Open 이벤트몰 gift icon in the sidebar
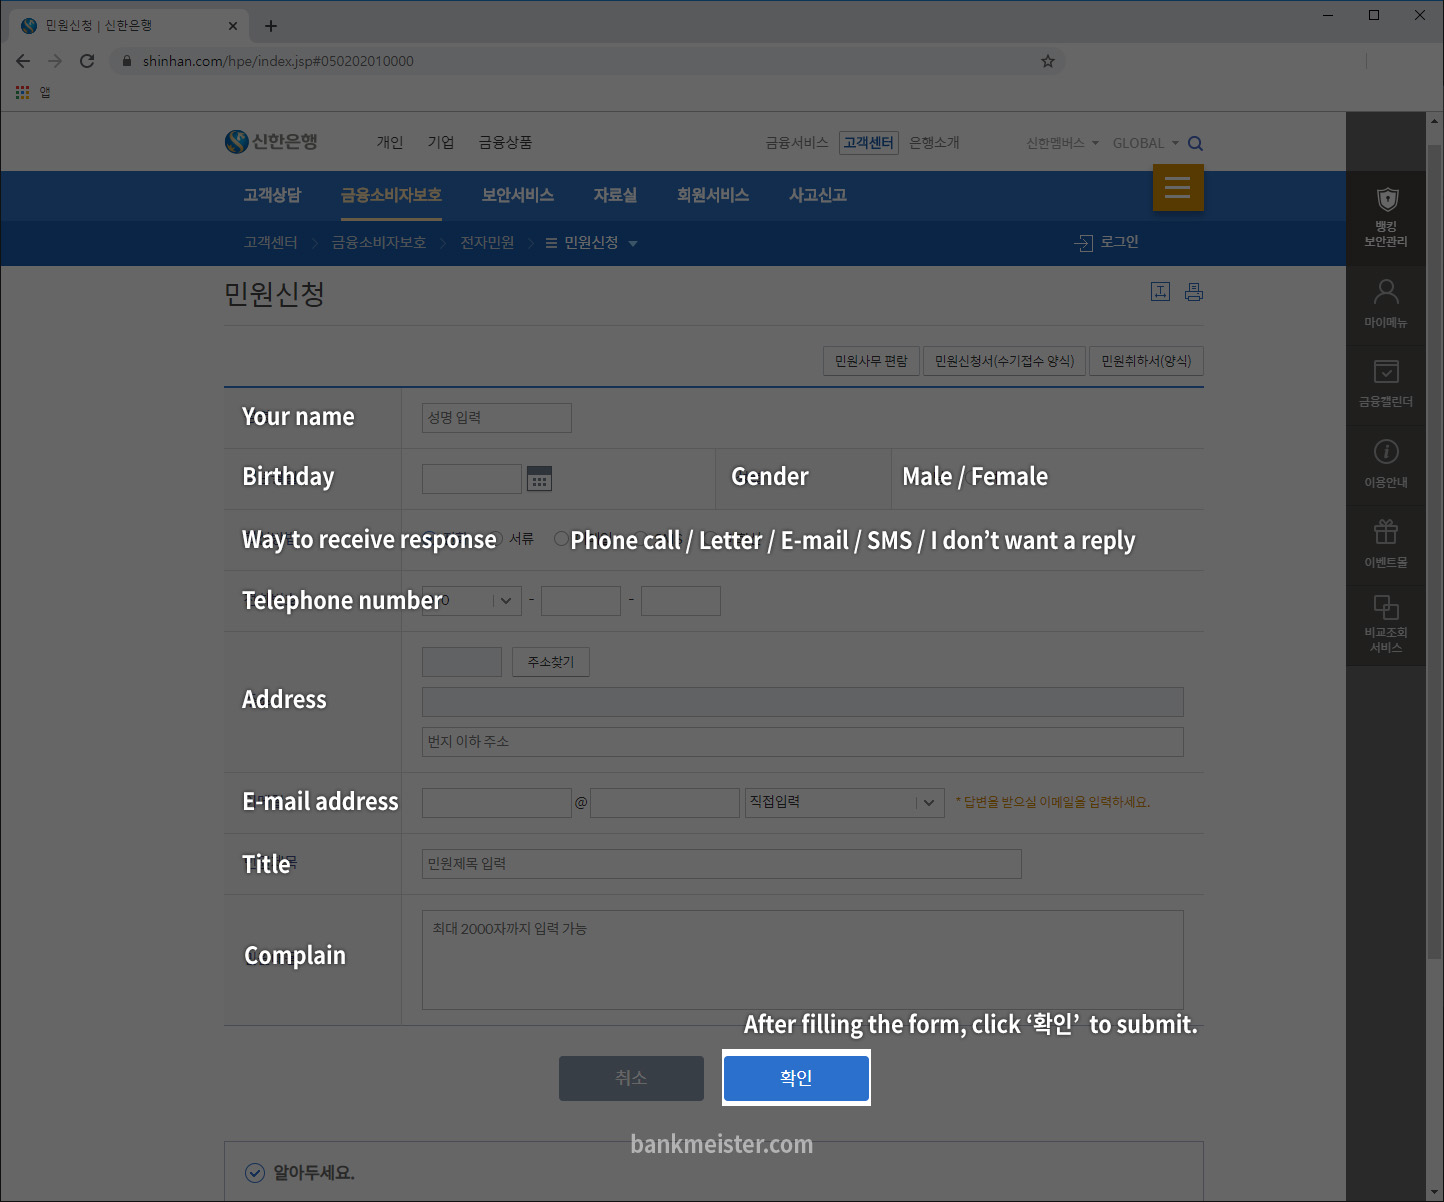 [1386, 544]
